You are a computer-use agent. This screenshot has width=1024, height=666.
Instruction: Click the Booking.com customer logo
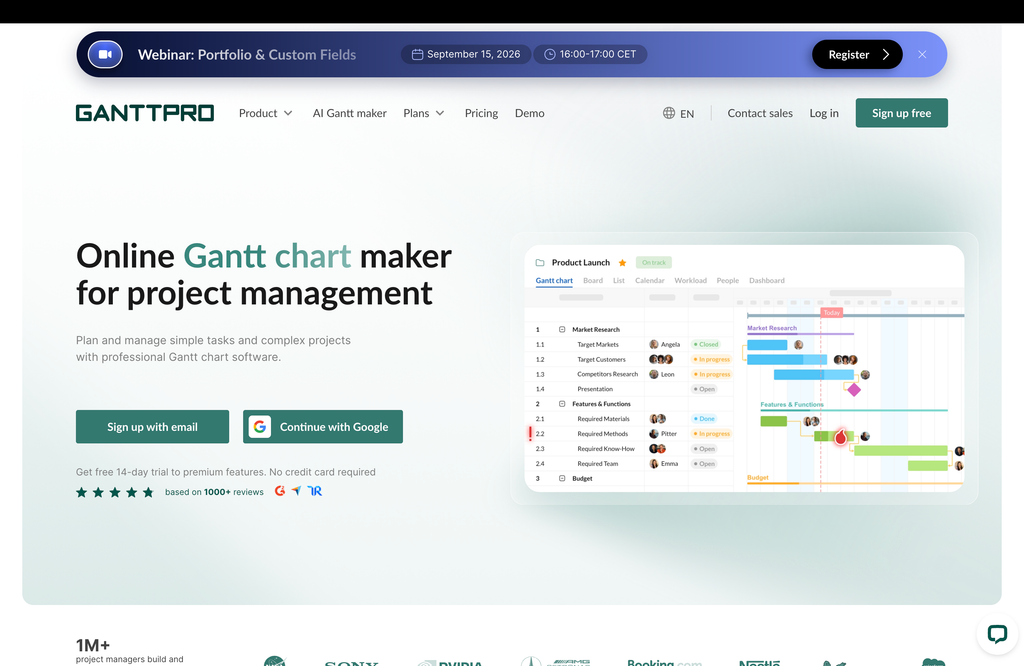pos(664,661)
